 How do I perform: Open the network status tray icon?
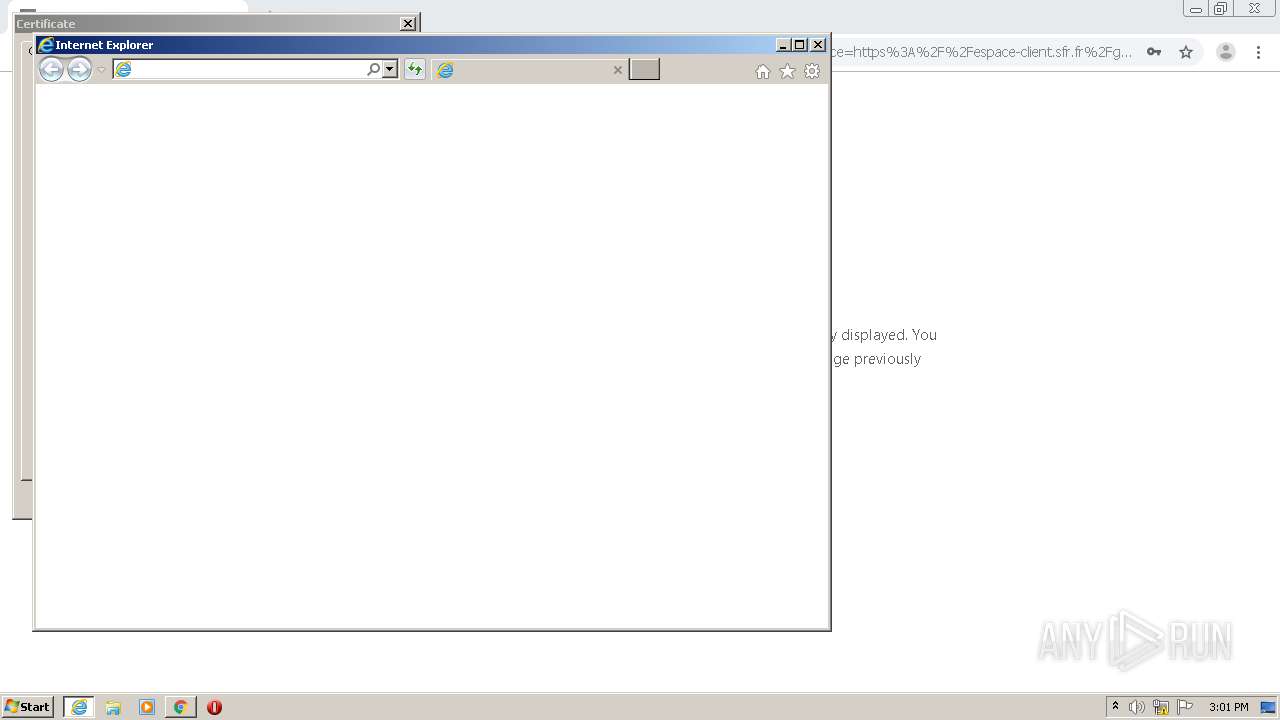coord(1161,707)
